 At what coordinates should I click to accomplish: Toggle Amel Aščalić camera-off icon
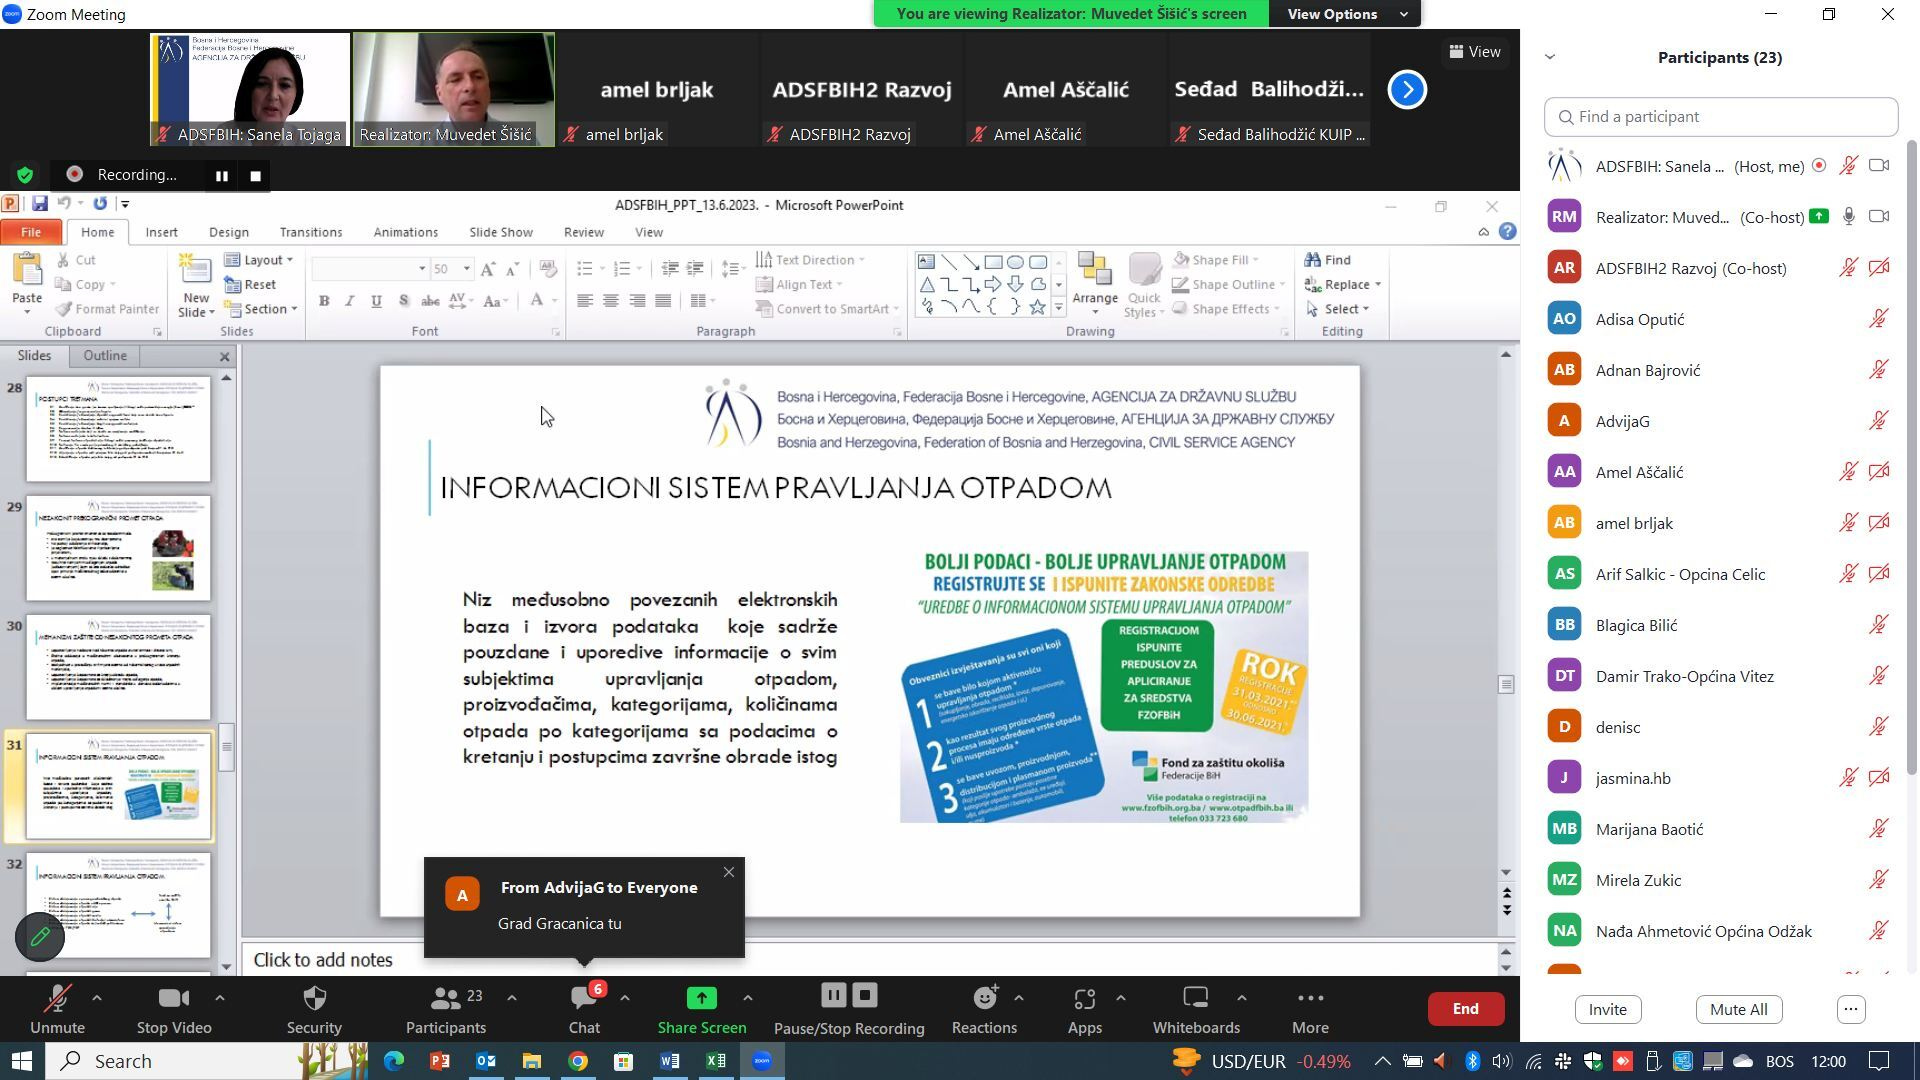coord(1879,472)
